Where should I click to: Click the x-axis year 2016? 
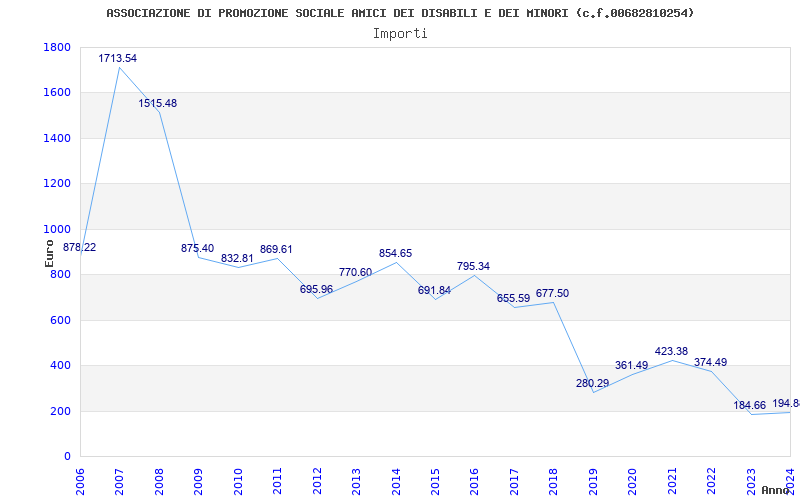474,482
